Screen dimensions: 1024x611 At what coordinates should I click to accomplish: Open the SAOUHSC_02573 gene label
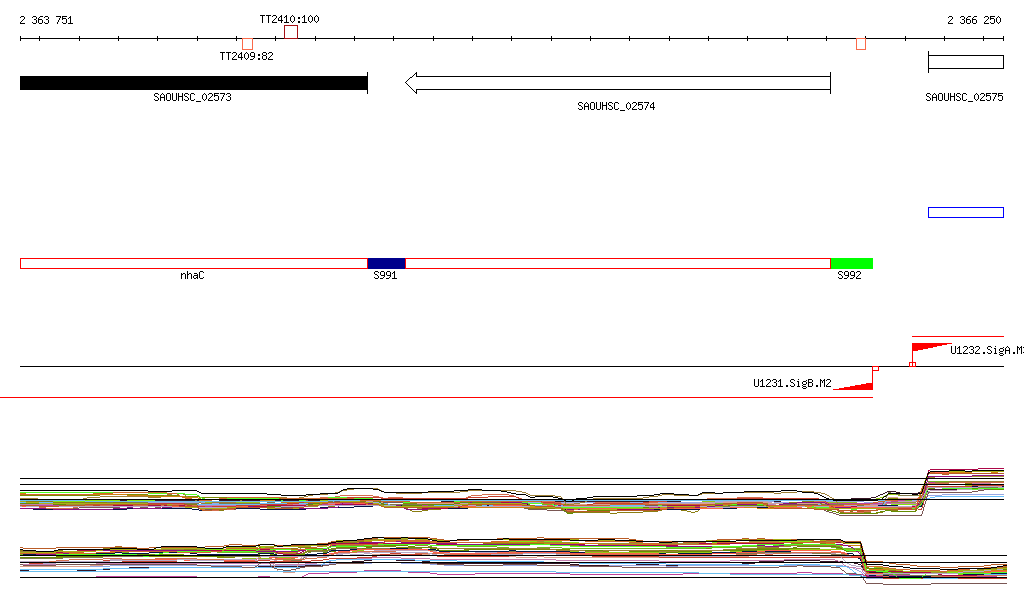click(192, 97)
